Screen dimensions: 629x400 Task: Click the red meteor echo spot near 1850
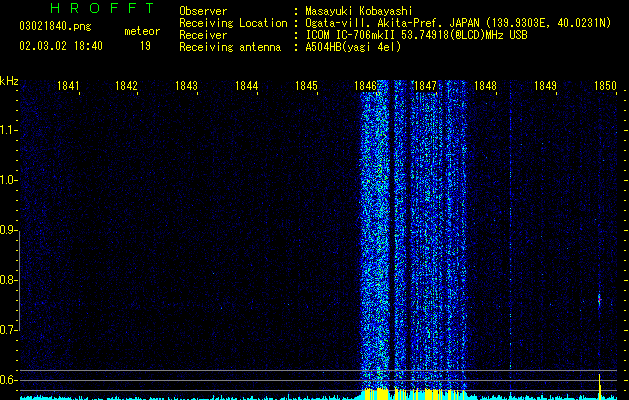(x=599, y=300)
